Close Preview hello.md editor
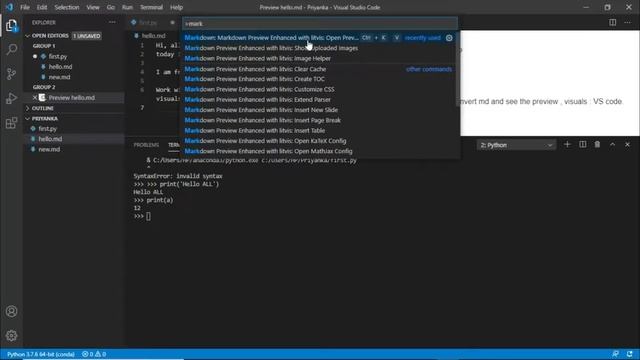Viewport: 640px width, 360px height. (35, 98)
